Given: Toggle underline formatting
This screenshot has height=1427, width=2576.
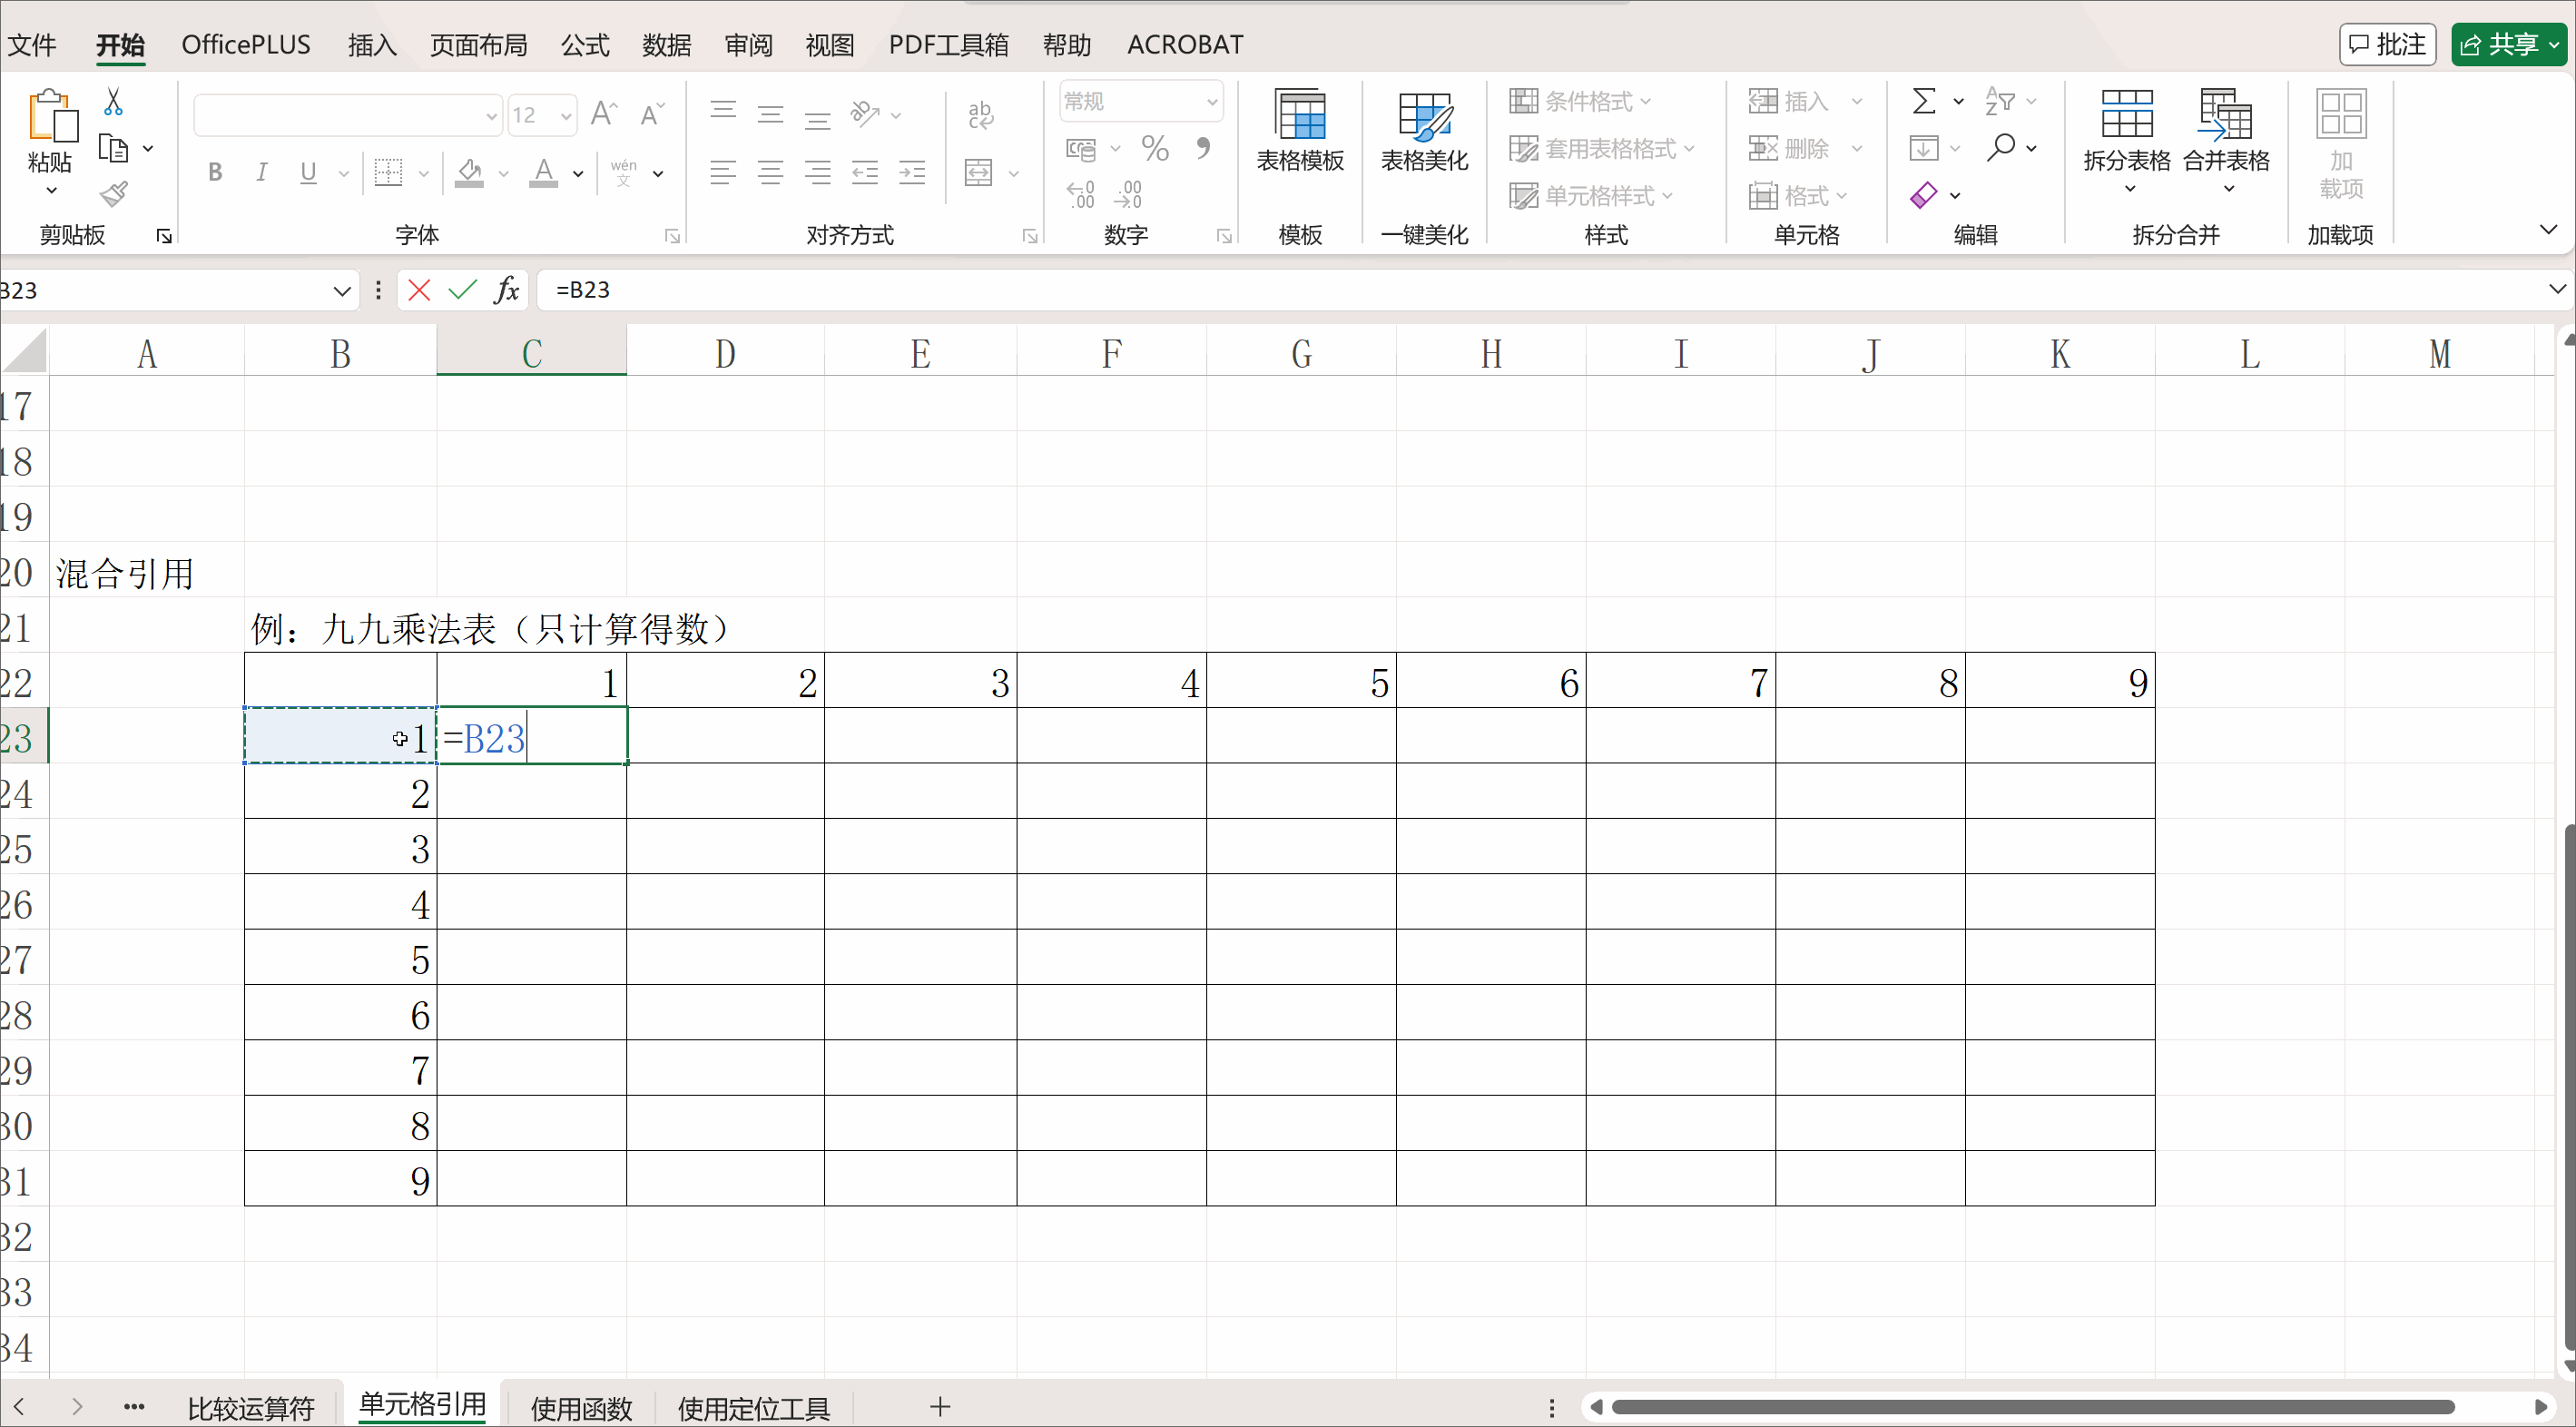Looking at the screenshot, I should tap(307, 172).
